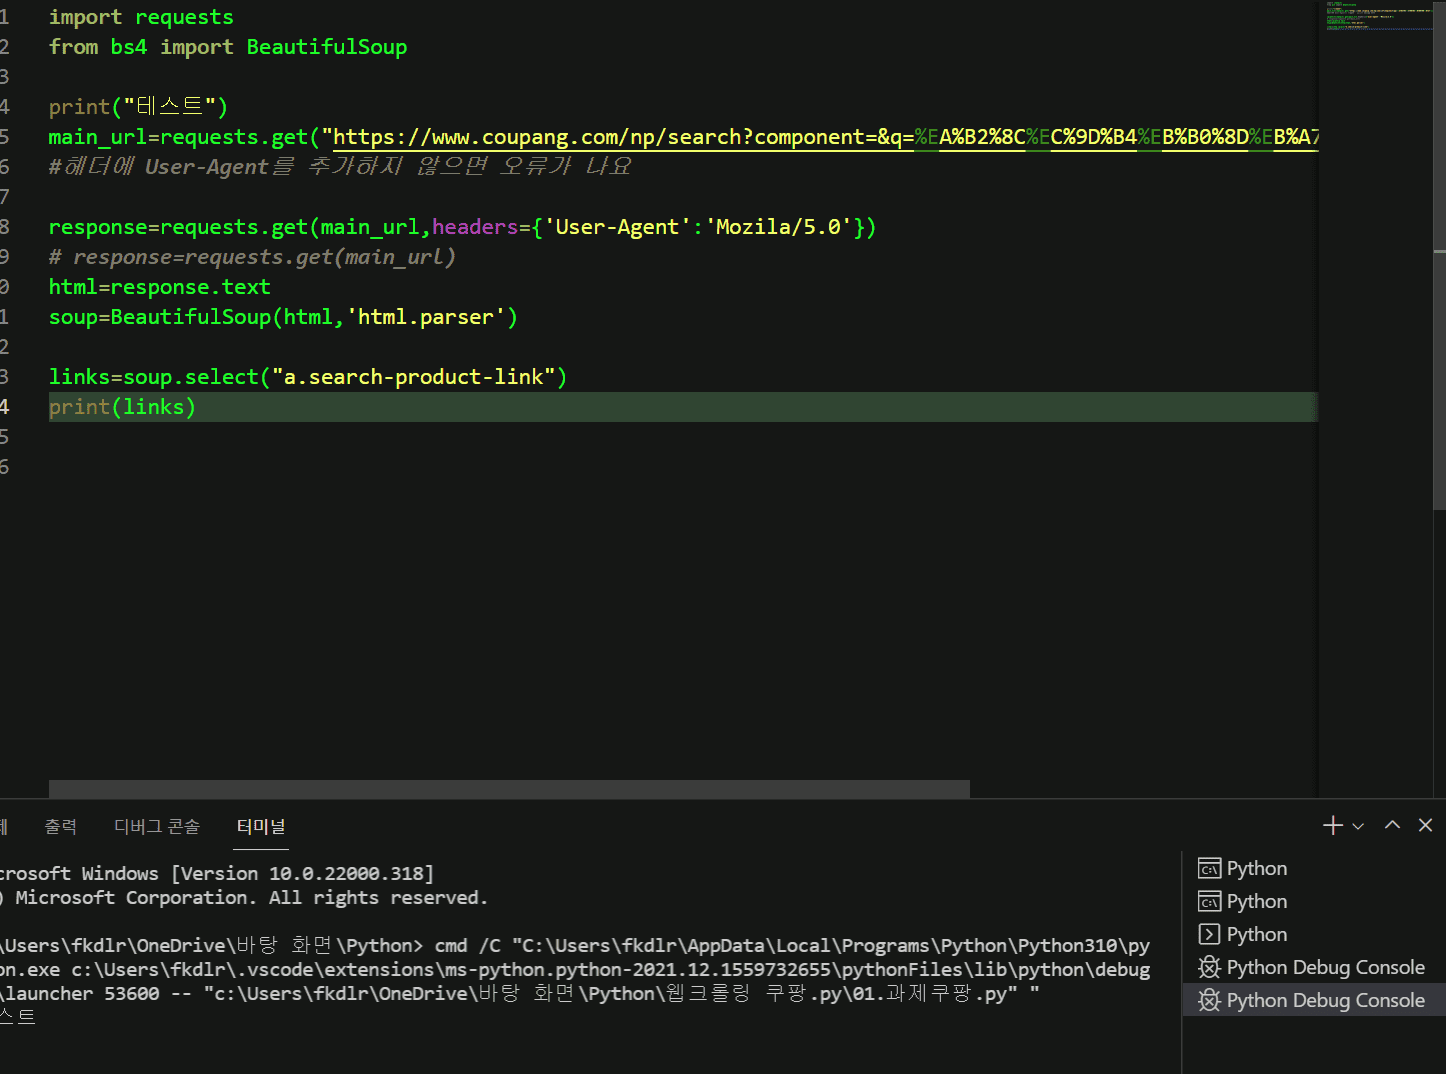
Task: Click the minimap code preview
Action: point(1378,16)
